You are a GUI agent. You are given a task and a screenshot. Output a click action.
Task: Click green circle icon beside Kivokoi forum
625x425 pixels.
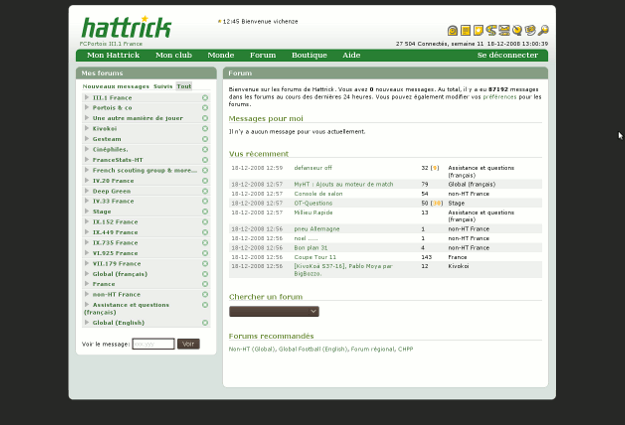[205, 129]
